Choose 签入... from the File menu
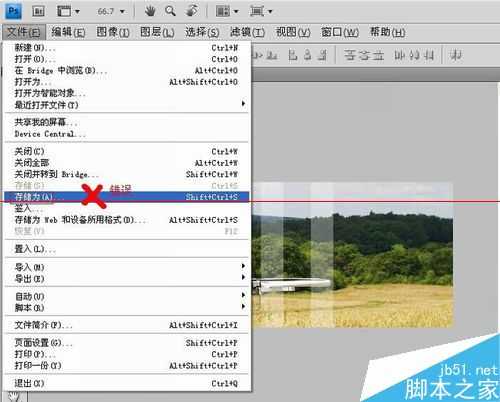This screenshot has width=500, height=402. pyautogui.click(x=127, y=209)
